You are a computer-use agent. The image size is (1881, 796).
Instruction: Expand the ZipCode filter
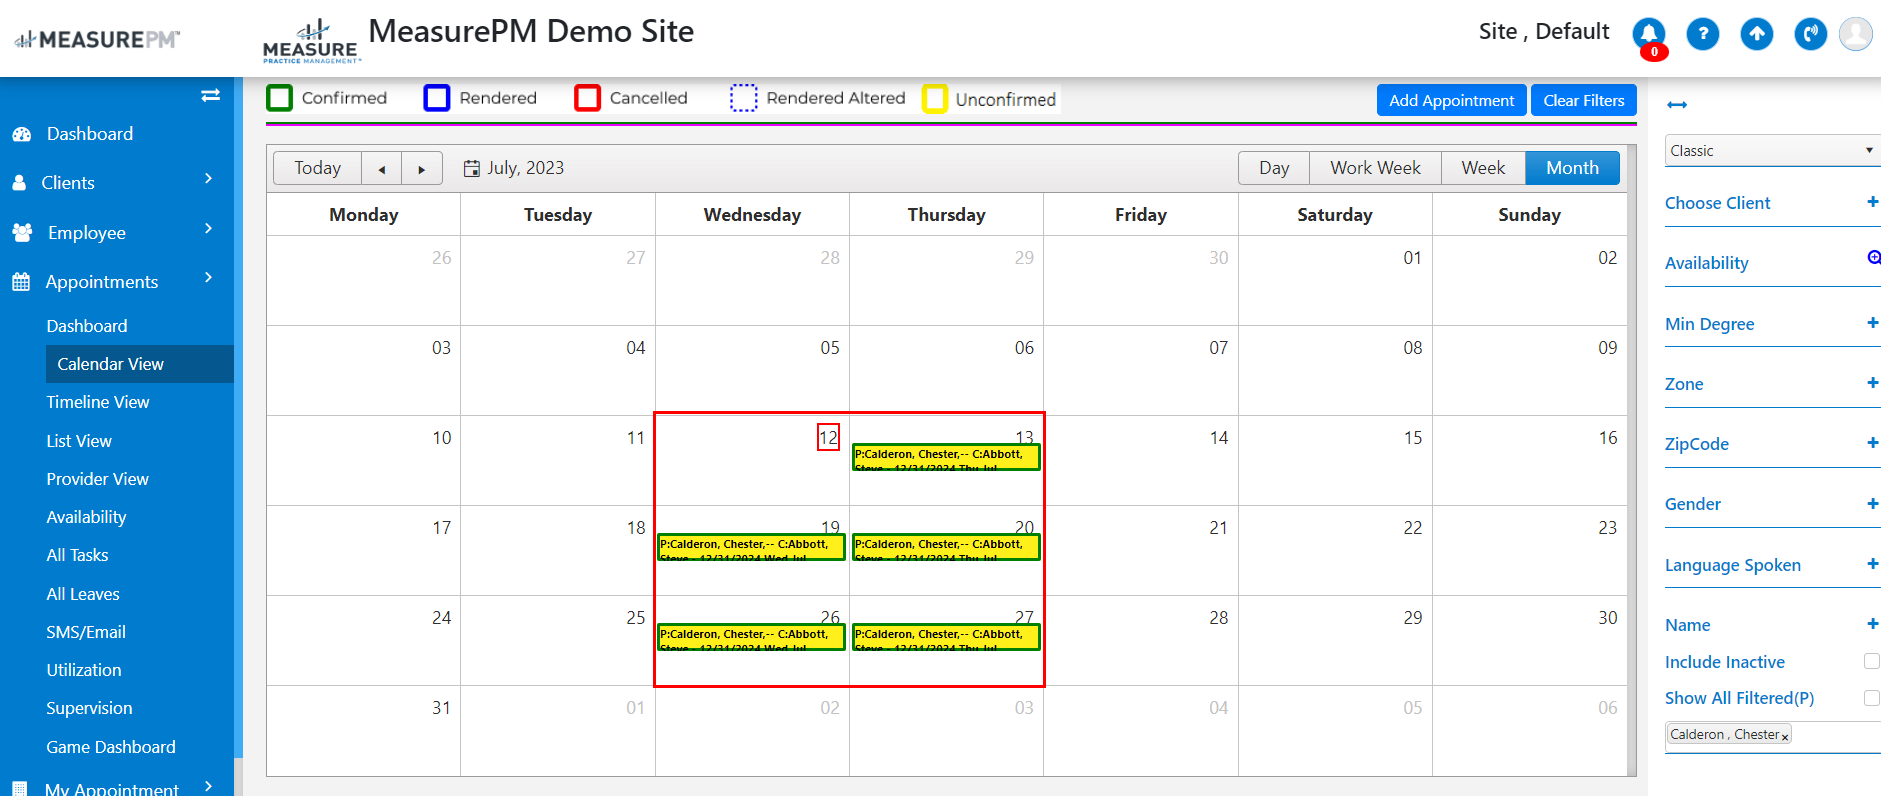[1872, 442]
